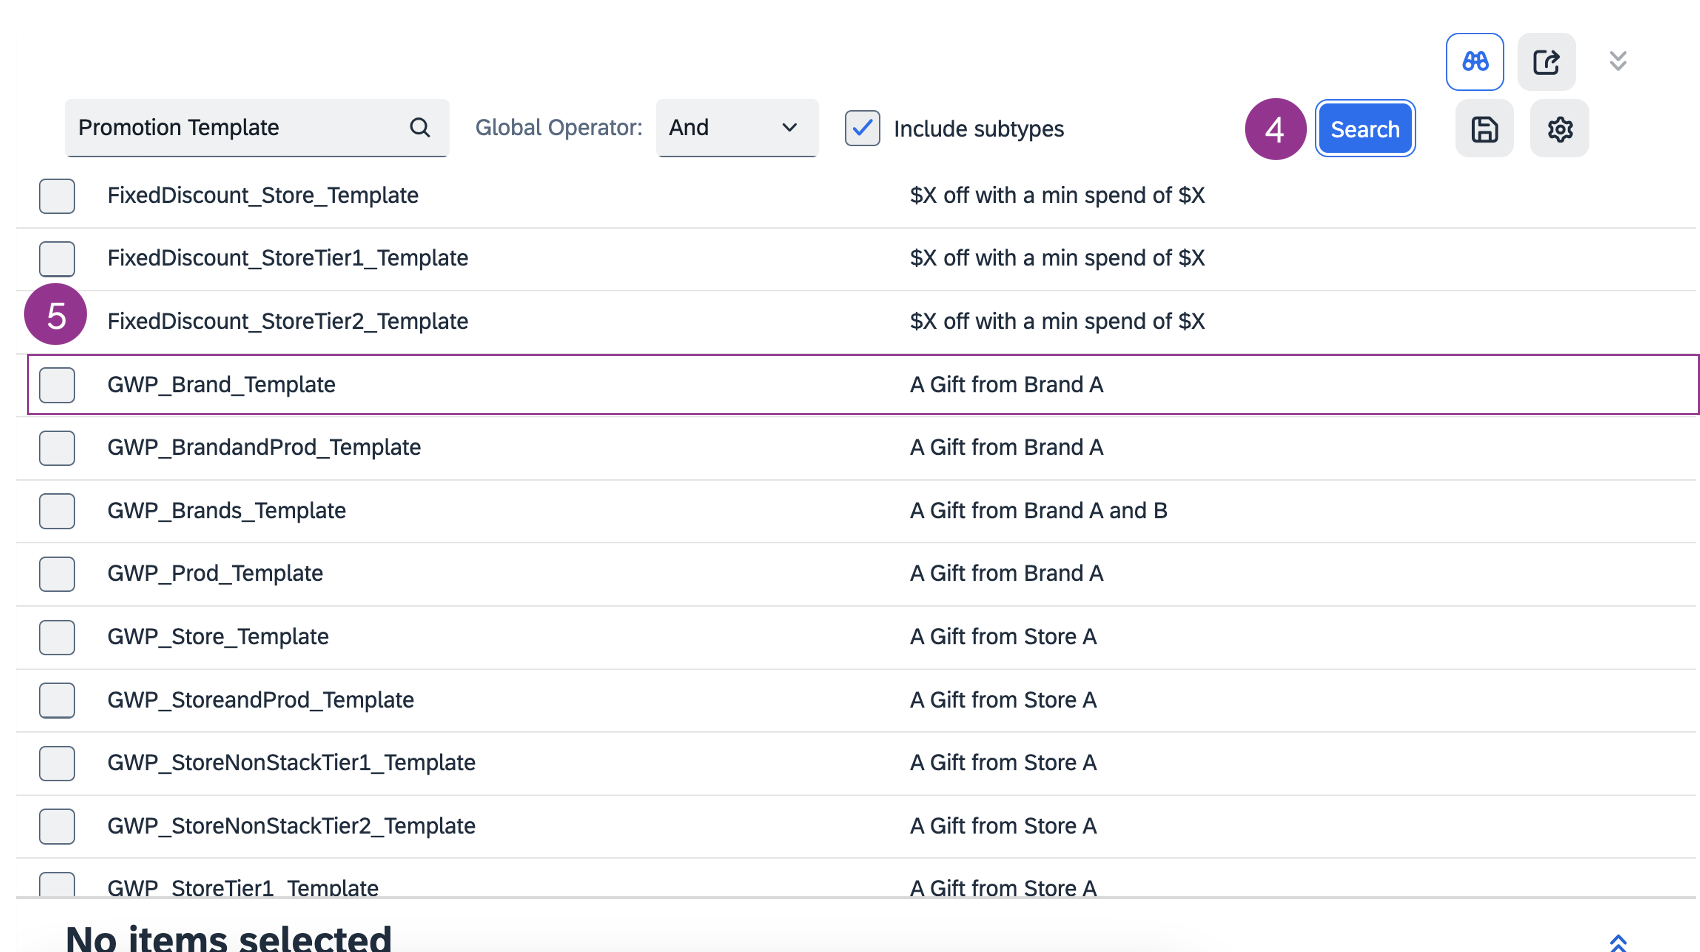Click the Promotion Template type input field

[x=235, y=128]
